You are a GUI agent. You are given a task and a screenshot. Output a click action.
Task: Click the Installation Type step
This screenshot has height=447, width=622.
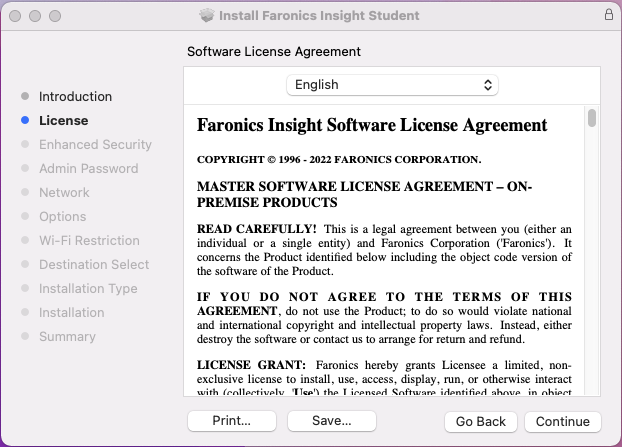[88, 289]
